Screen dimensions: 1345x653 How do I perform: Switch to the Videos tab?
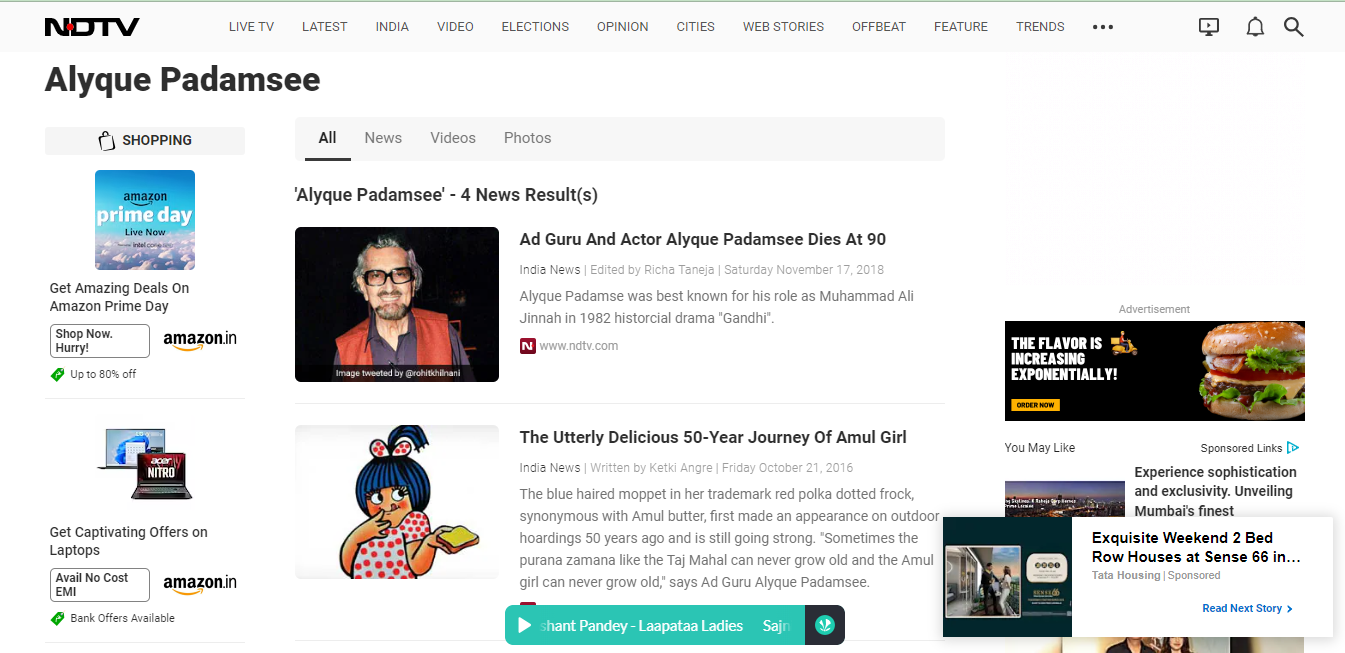click(453, 138)
